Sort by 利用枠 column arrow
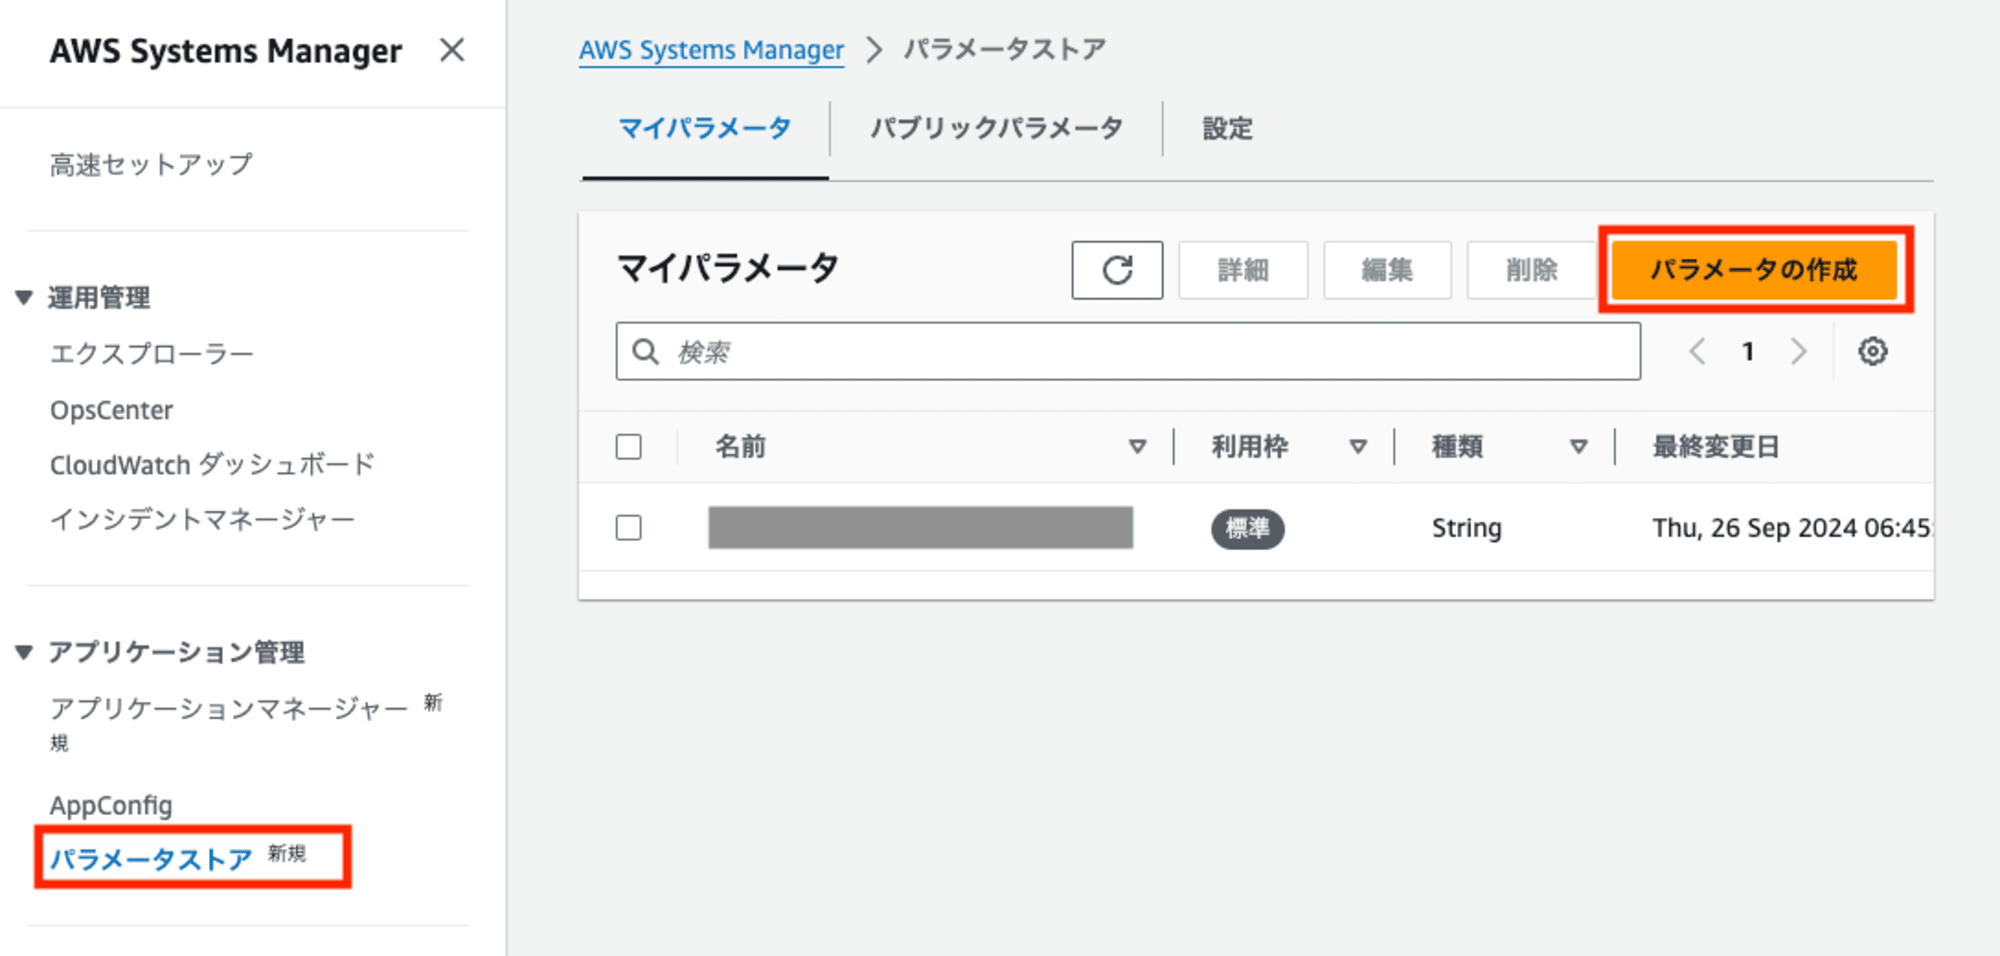2000x956 pixels. pos(1357,447)
